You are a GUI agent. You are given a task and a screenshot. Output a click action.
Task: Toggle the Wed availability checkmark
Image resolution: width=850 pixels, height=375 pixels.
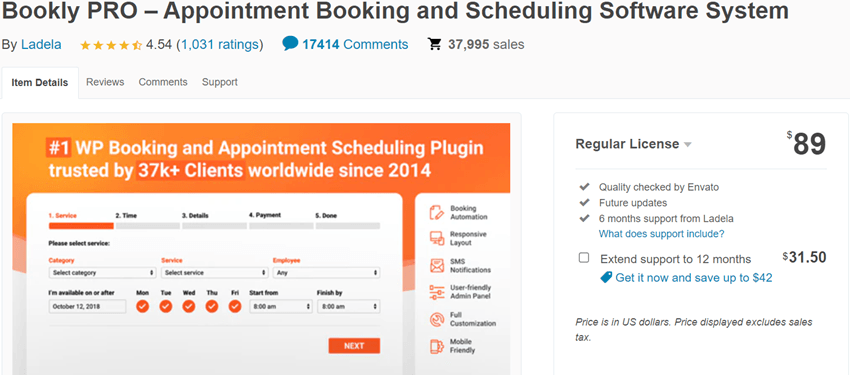[189, 307]
